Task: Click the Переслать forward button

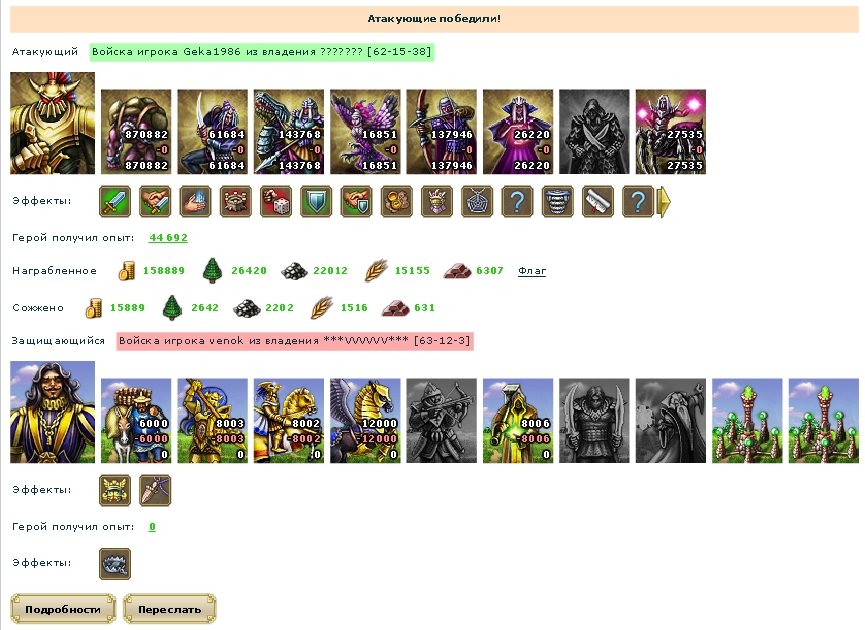Action: pyautogui.click(x=169, y=609)
